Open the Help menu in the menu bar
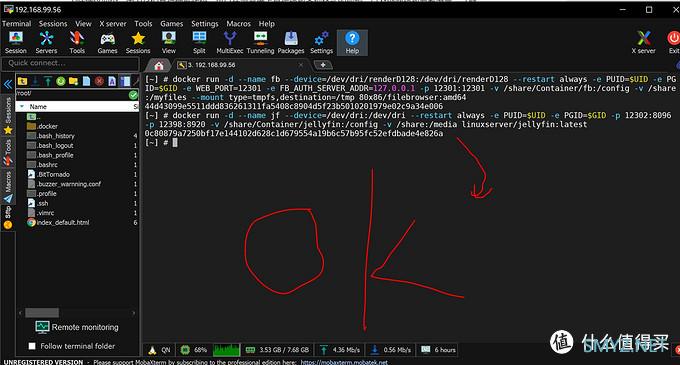Screen dimensions: 680x365 pyautogui.click(x=267, y=23)
